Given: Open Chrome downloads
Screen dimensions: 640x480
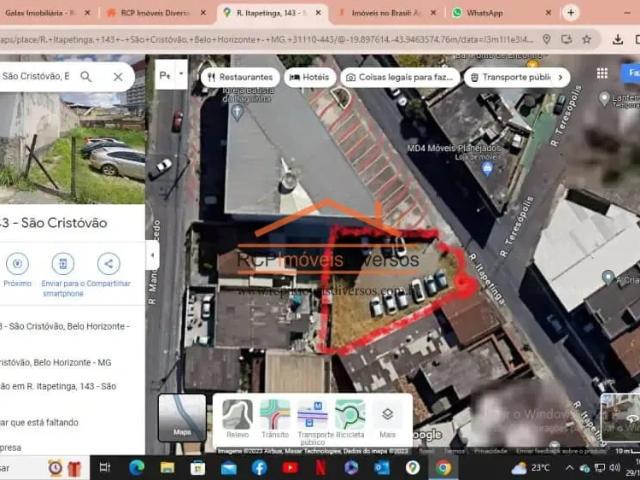Looking at the screenshot, I should 618,39.
